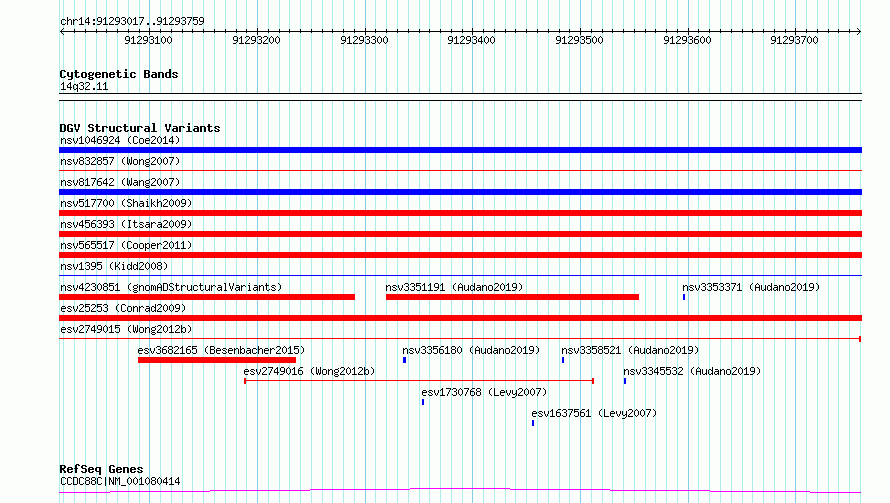Click ruler position 91293300
The height and width of the screenshot is (503, 890).
click(364, 40)
